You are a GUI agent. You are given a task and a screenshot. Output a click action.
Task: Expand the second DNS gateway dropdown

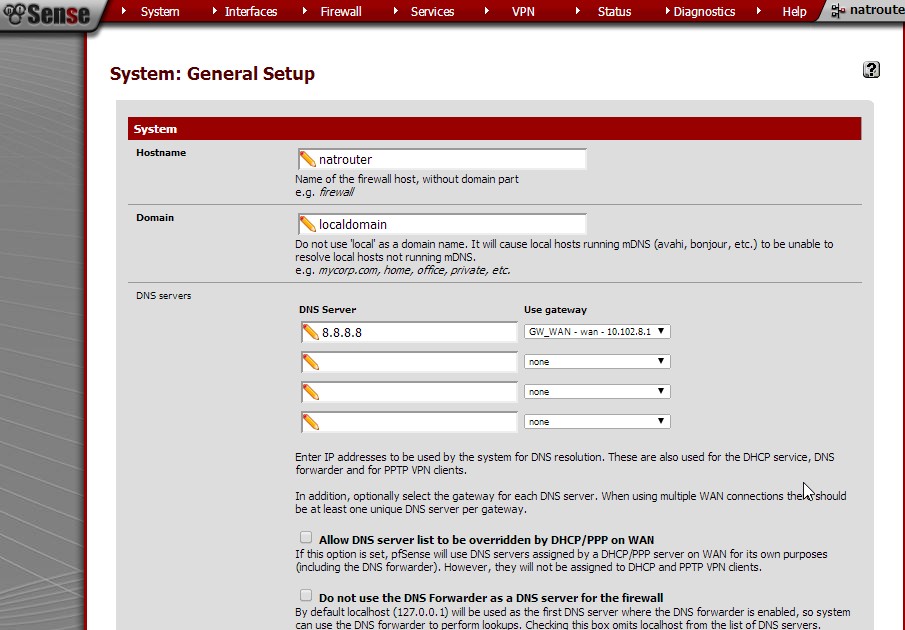(597, 362)
